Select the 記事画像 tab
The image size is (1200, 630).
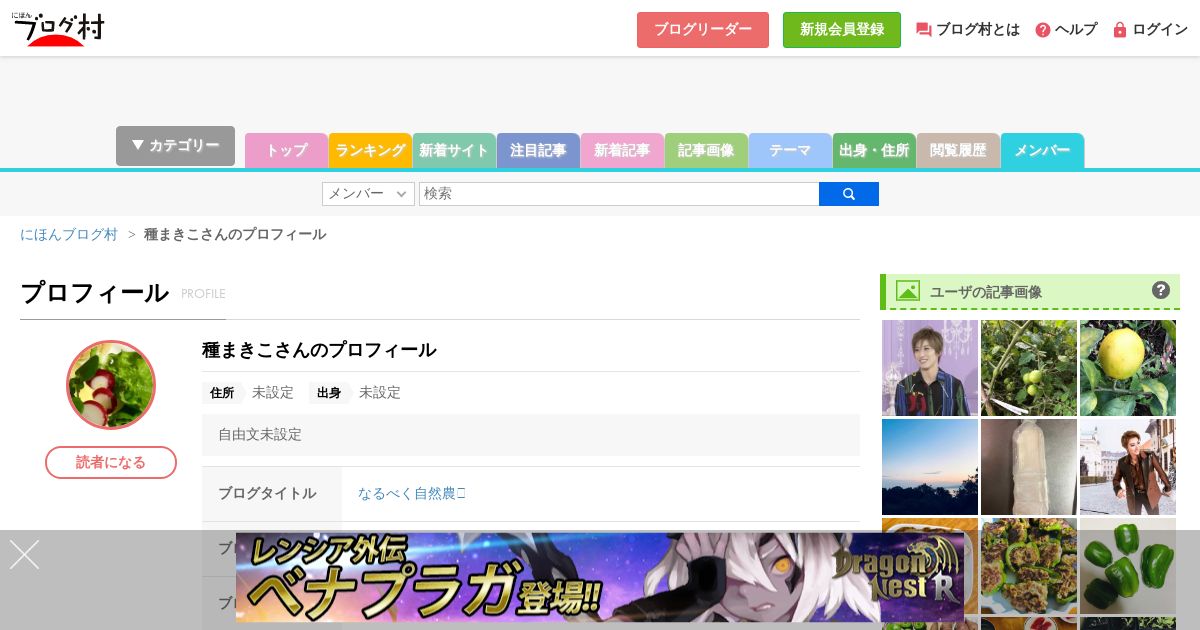click(x=706, y=151)
